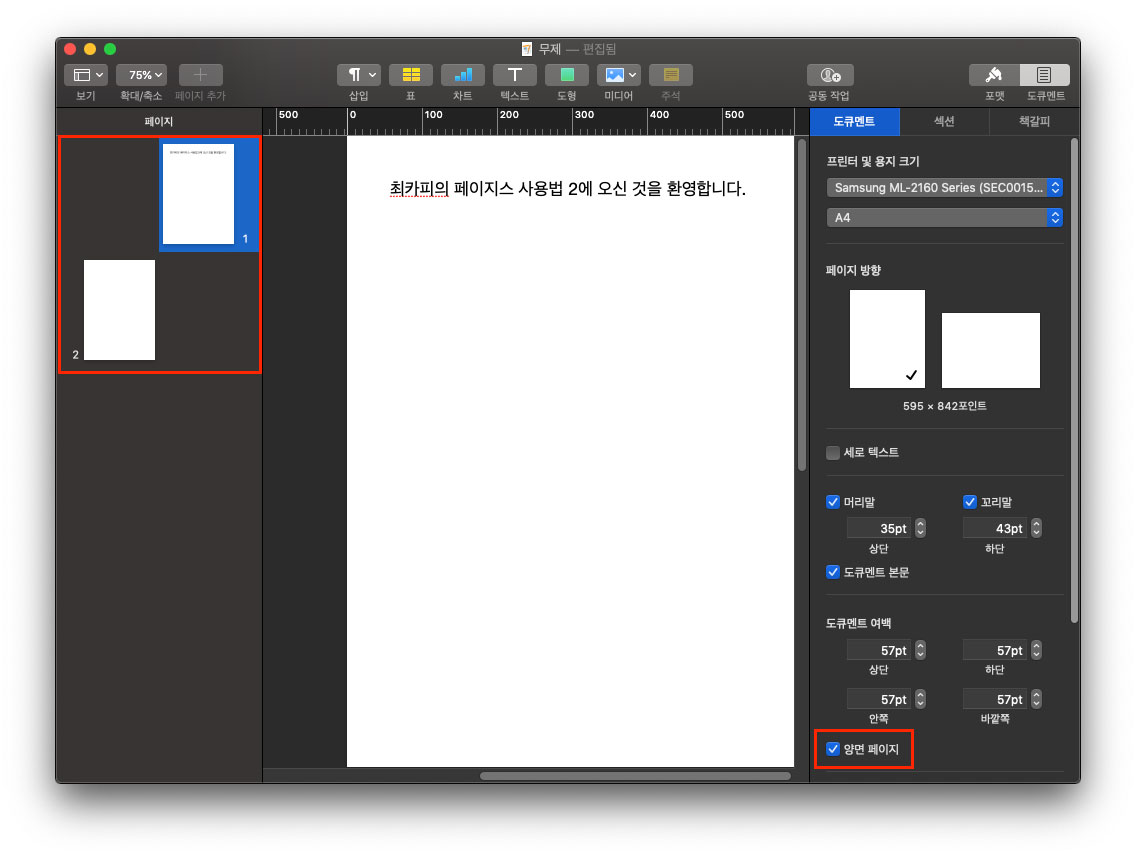Open the A4 paper size dropdown
Viewport: 1136px width, 857px height.
click(944, 217)
